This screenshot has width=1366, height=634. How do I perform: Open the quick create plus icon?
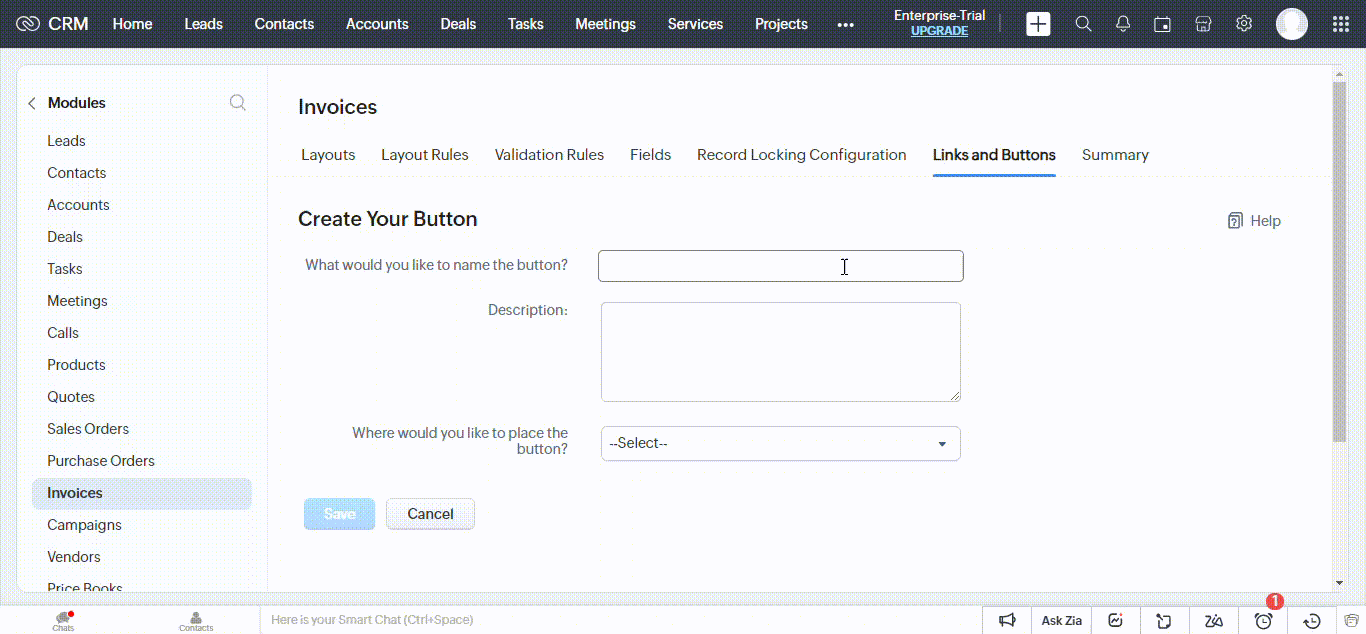tap(1038, 23)
